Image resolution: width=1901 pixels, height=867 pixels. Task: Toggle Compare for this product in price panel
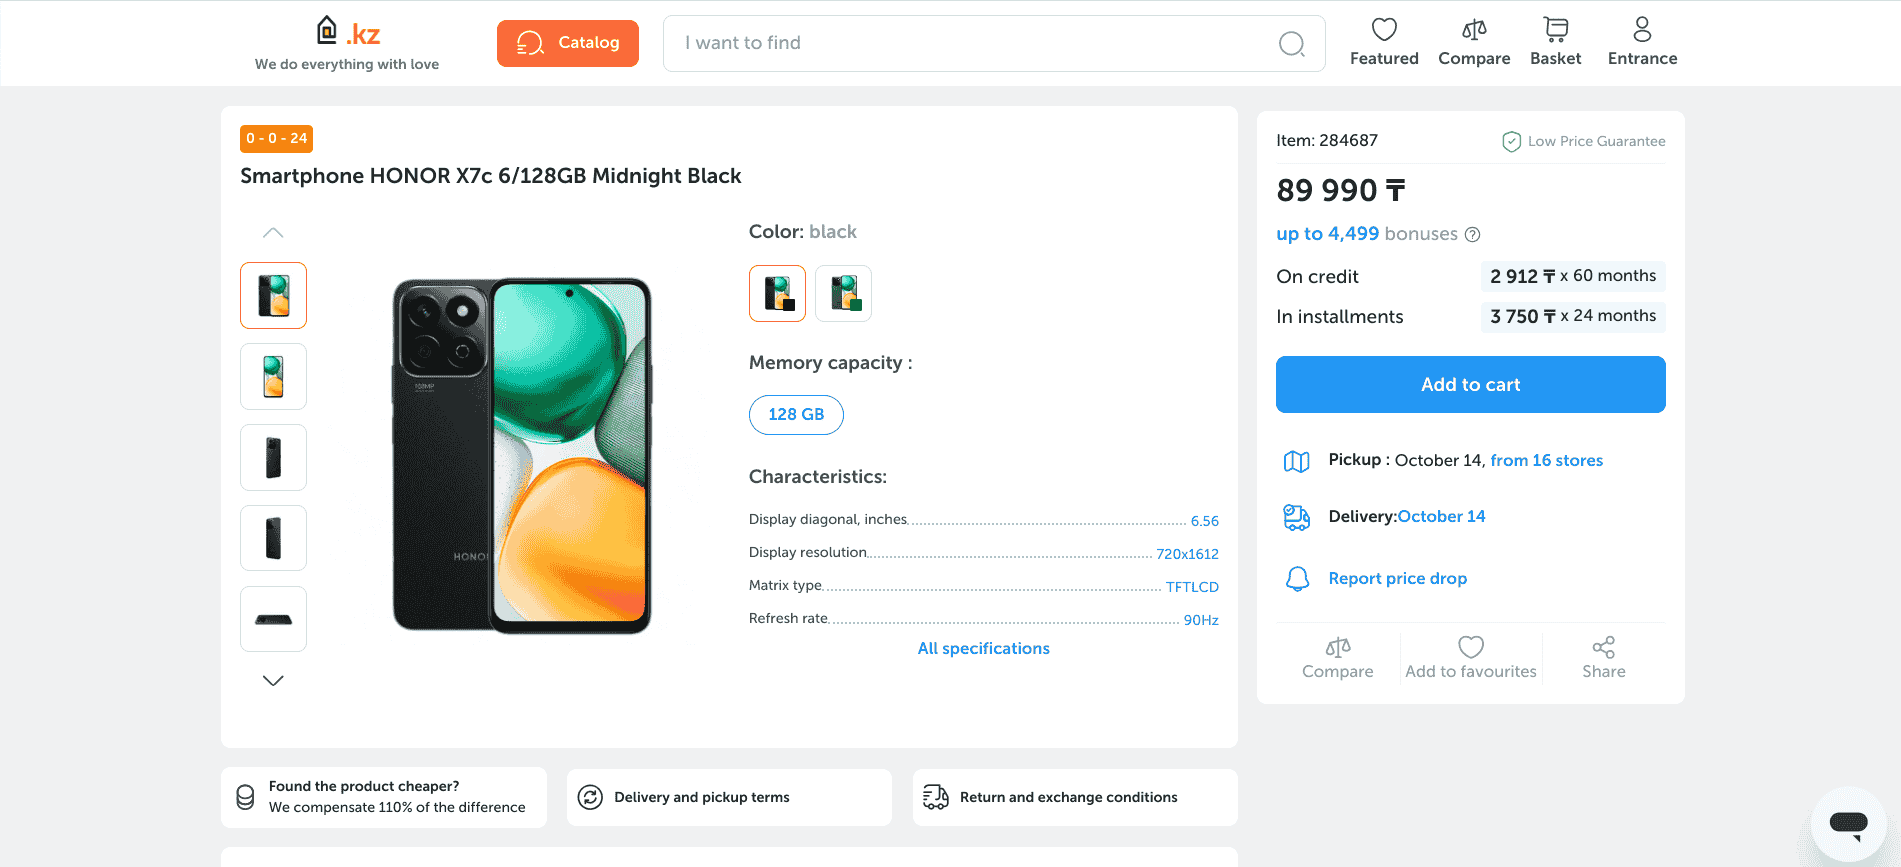1337,648
